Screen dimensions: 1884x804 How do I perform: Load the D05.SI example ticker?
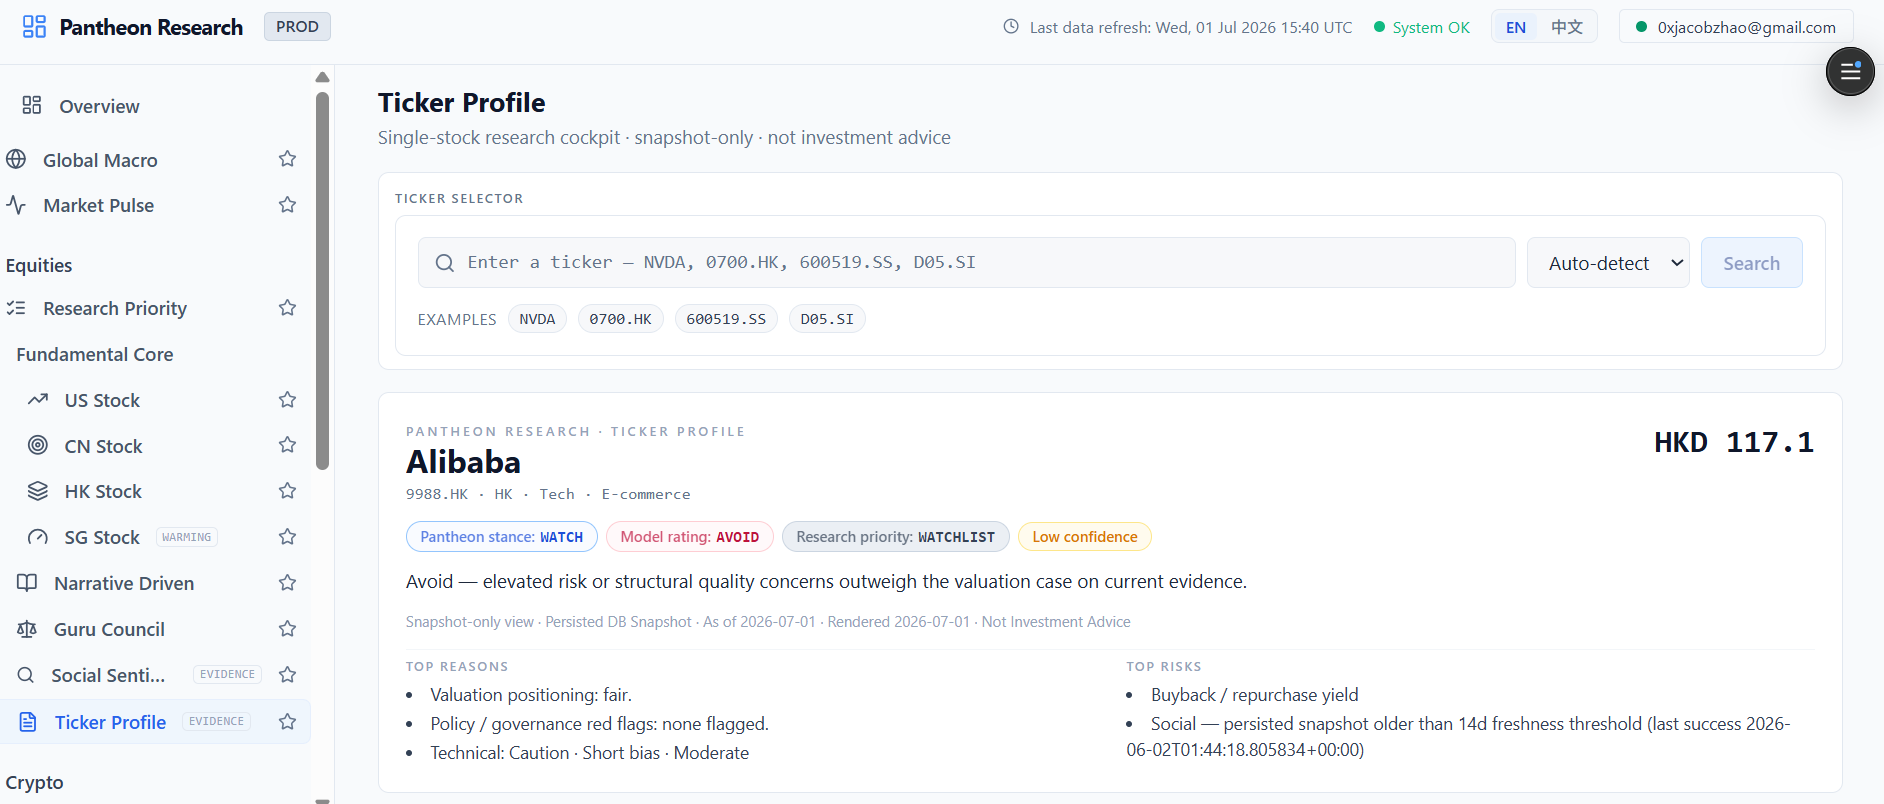coord(827,319)
